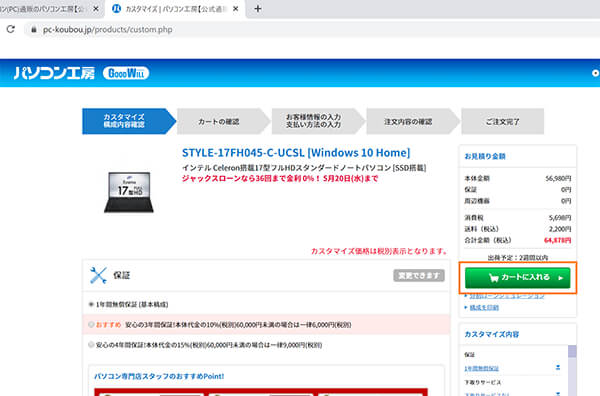Click the カスタマイズ構成内容確認 step

[x=129, y=121]
